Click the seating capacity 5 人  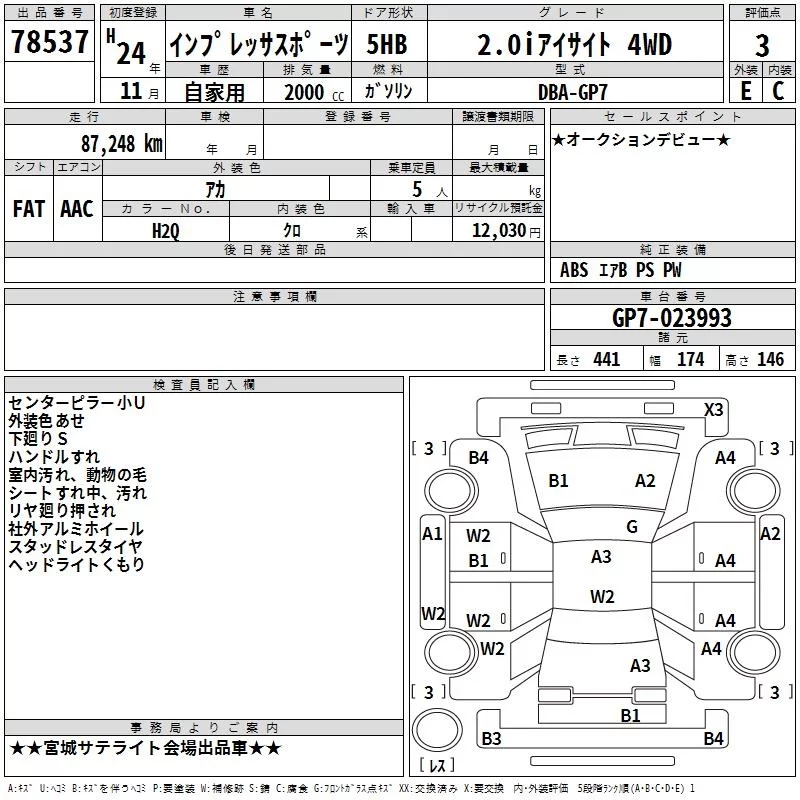[429, 190]
